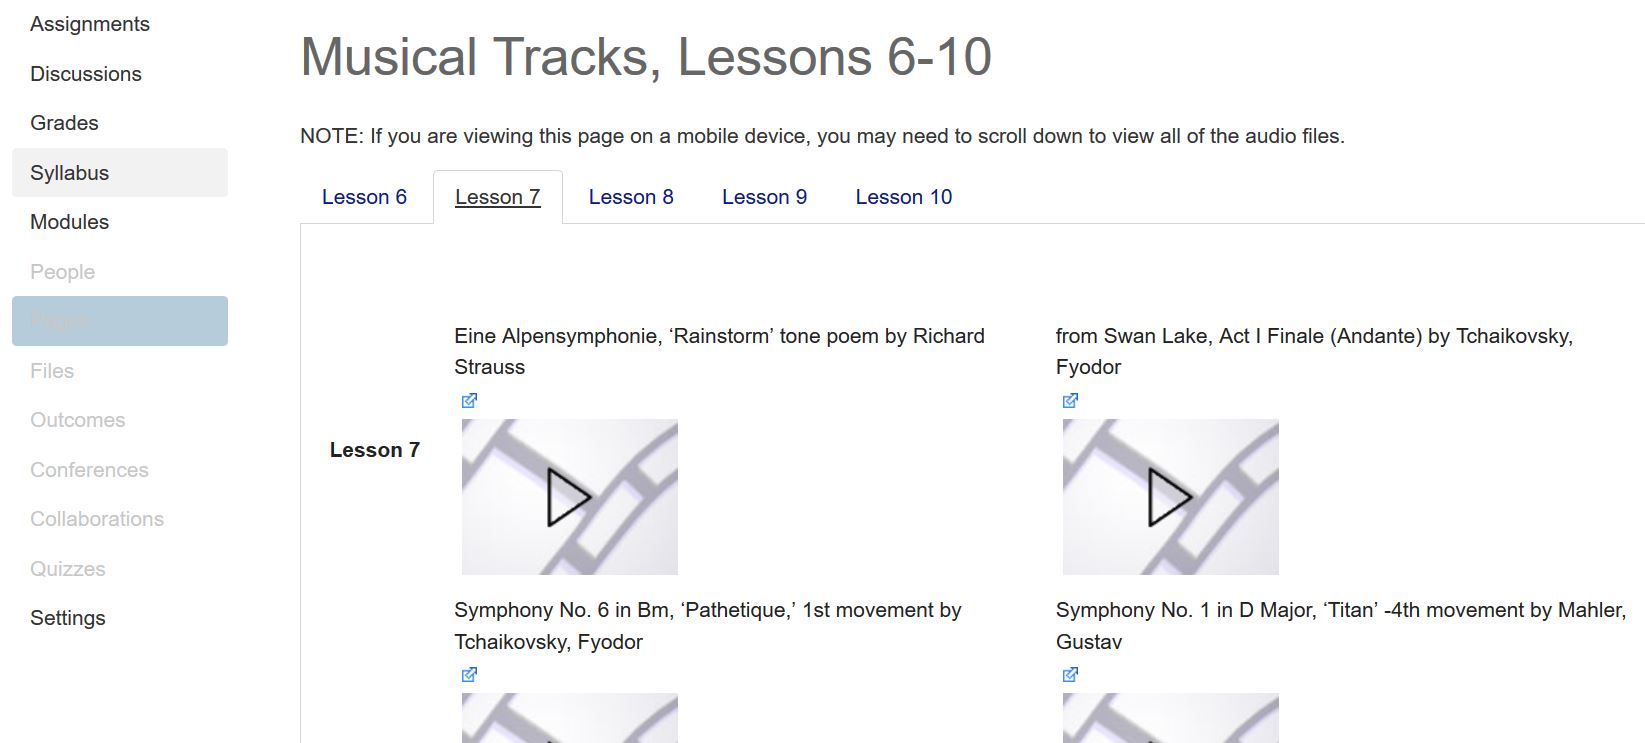This screenshot has height=743, width=1645.
Task: Open the Grades section
Action: [x=64, y=122]
